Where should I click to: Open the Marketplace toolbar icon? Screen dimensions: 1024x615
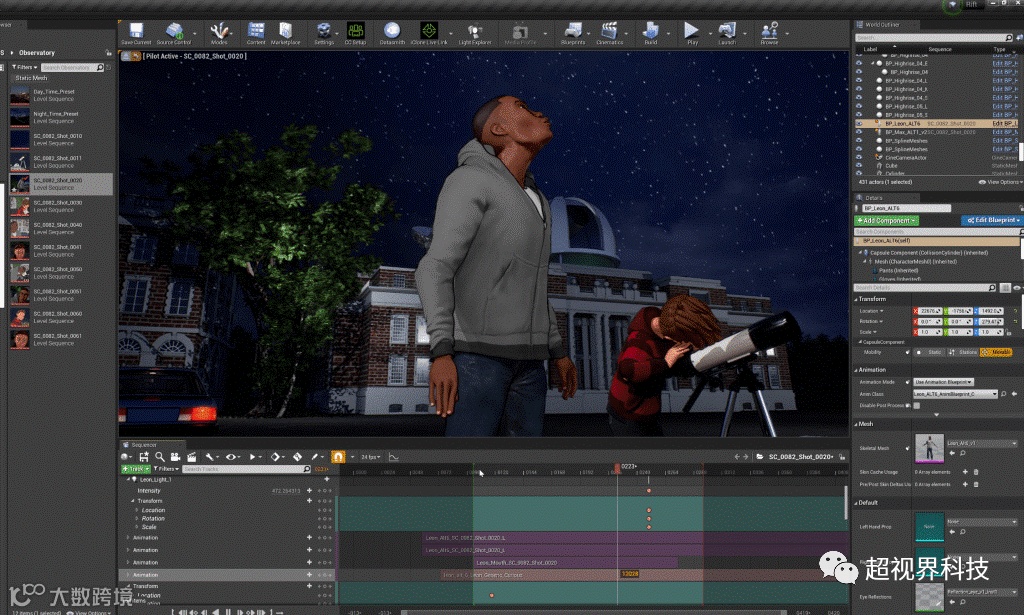tap(285, 31)
